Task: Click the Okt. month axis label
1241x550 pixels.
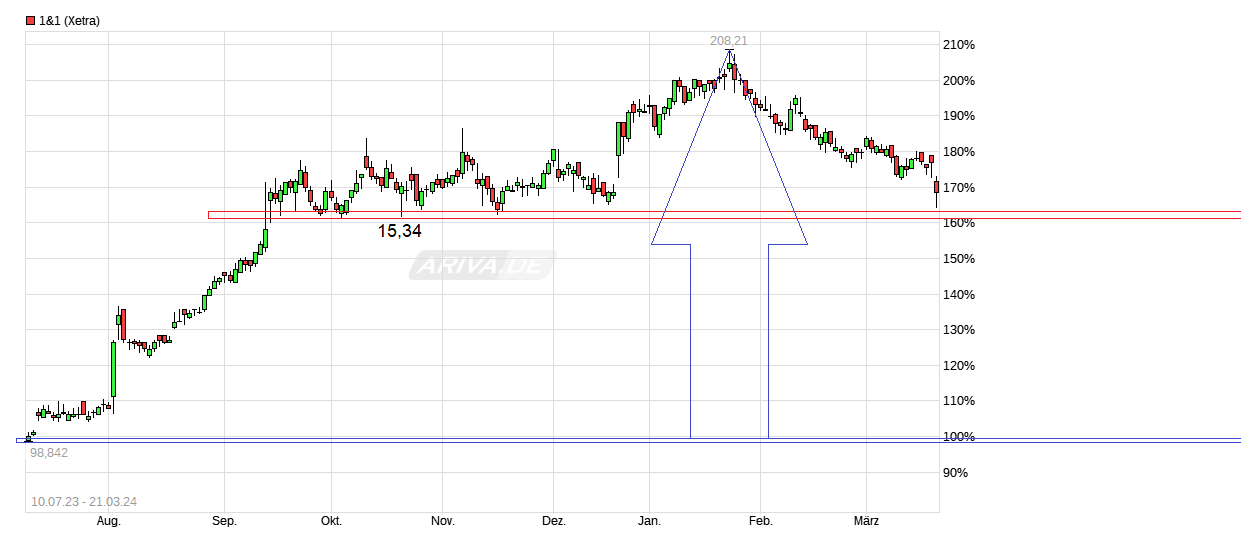Action: pos(331,521)
